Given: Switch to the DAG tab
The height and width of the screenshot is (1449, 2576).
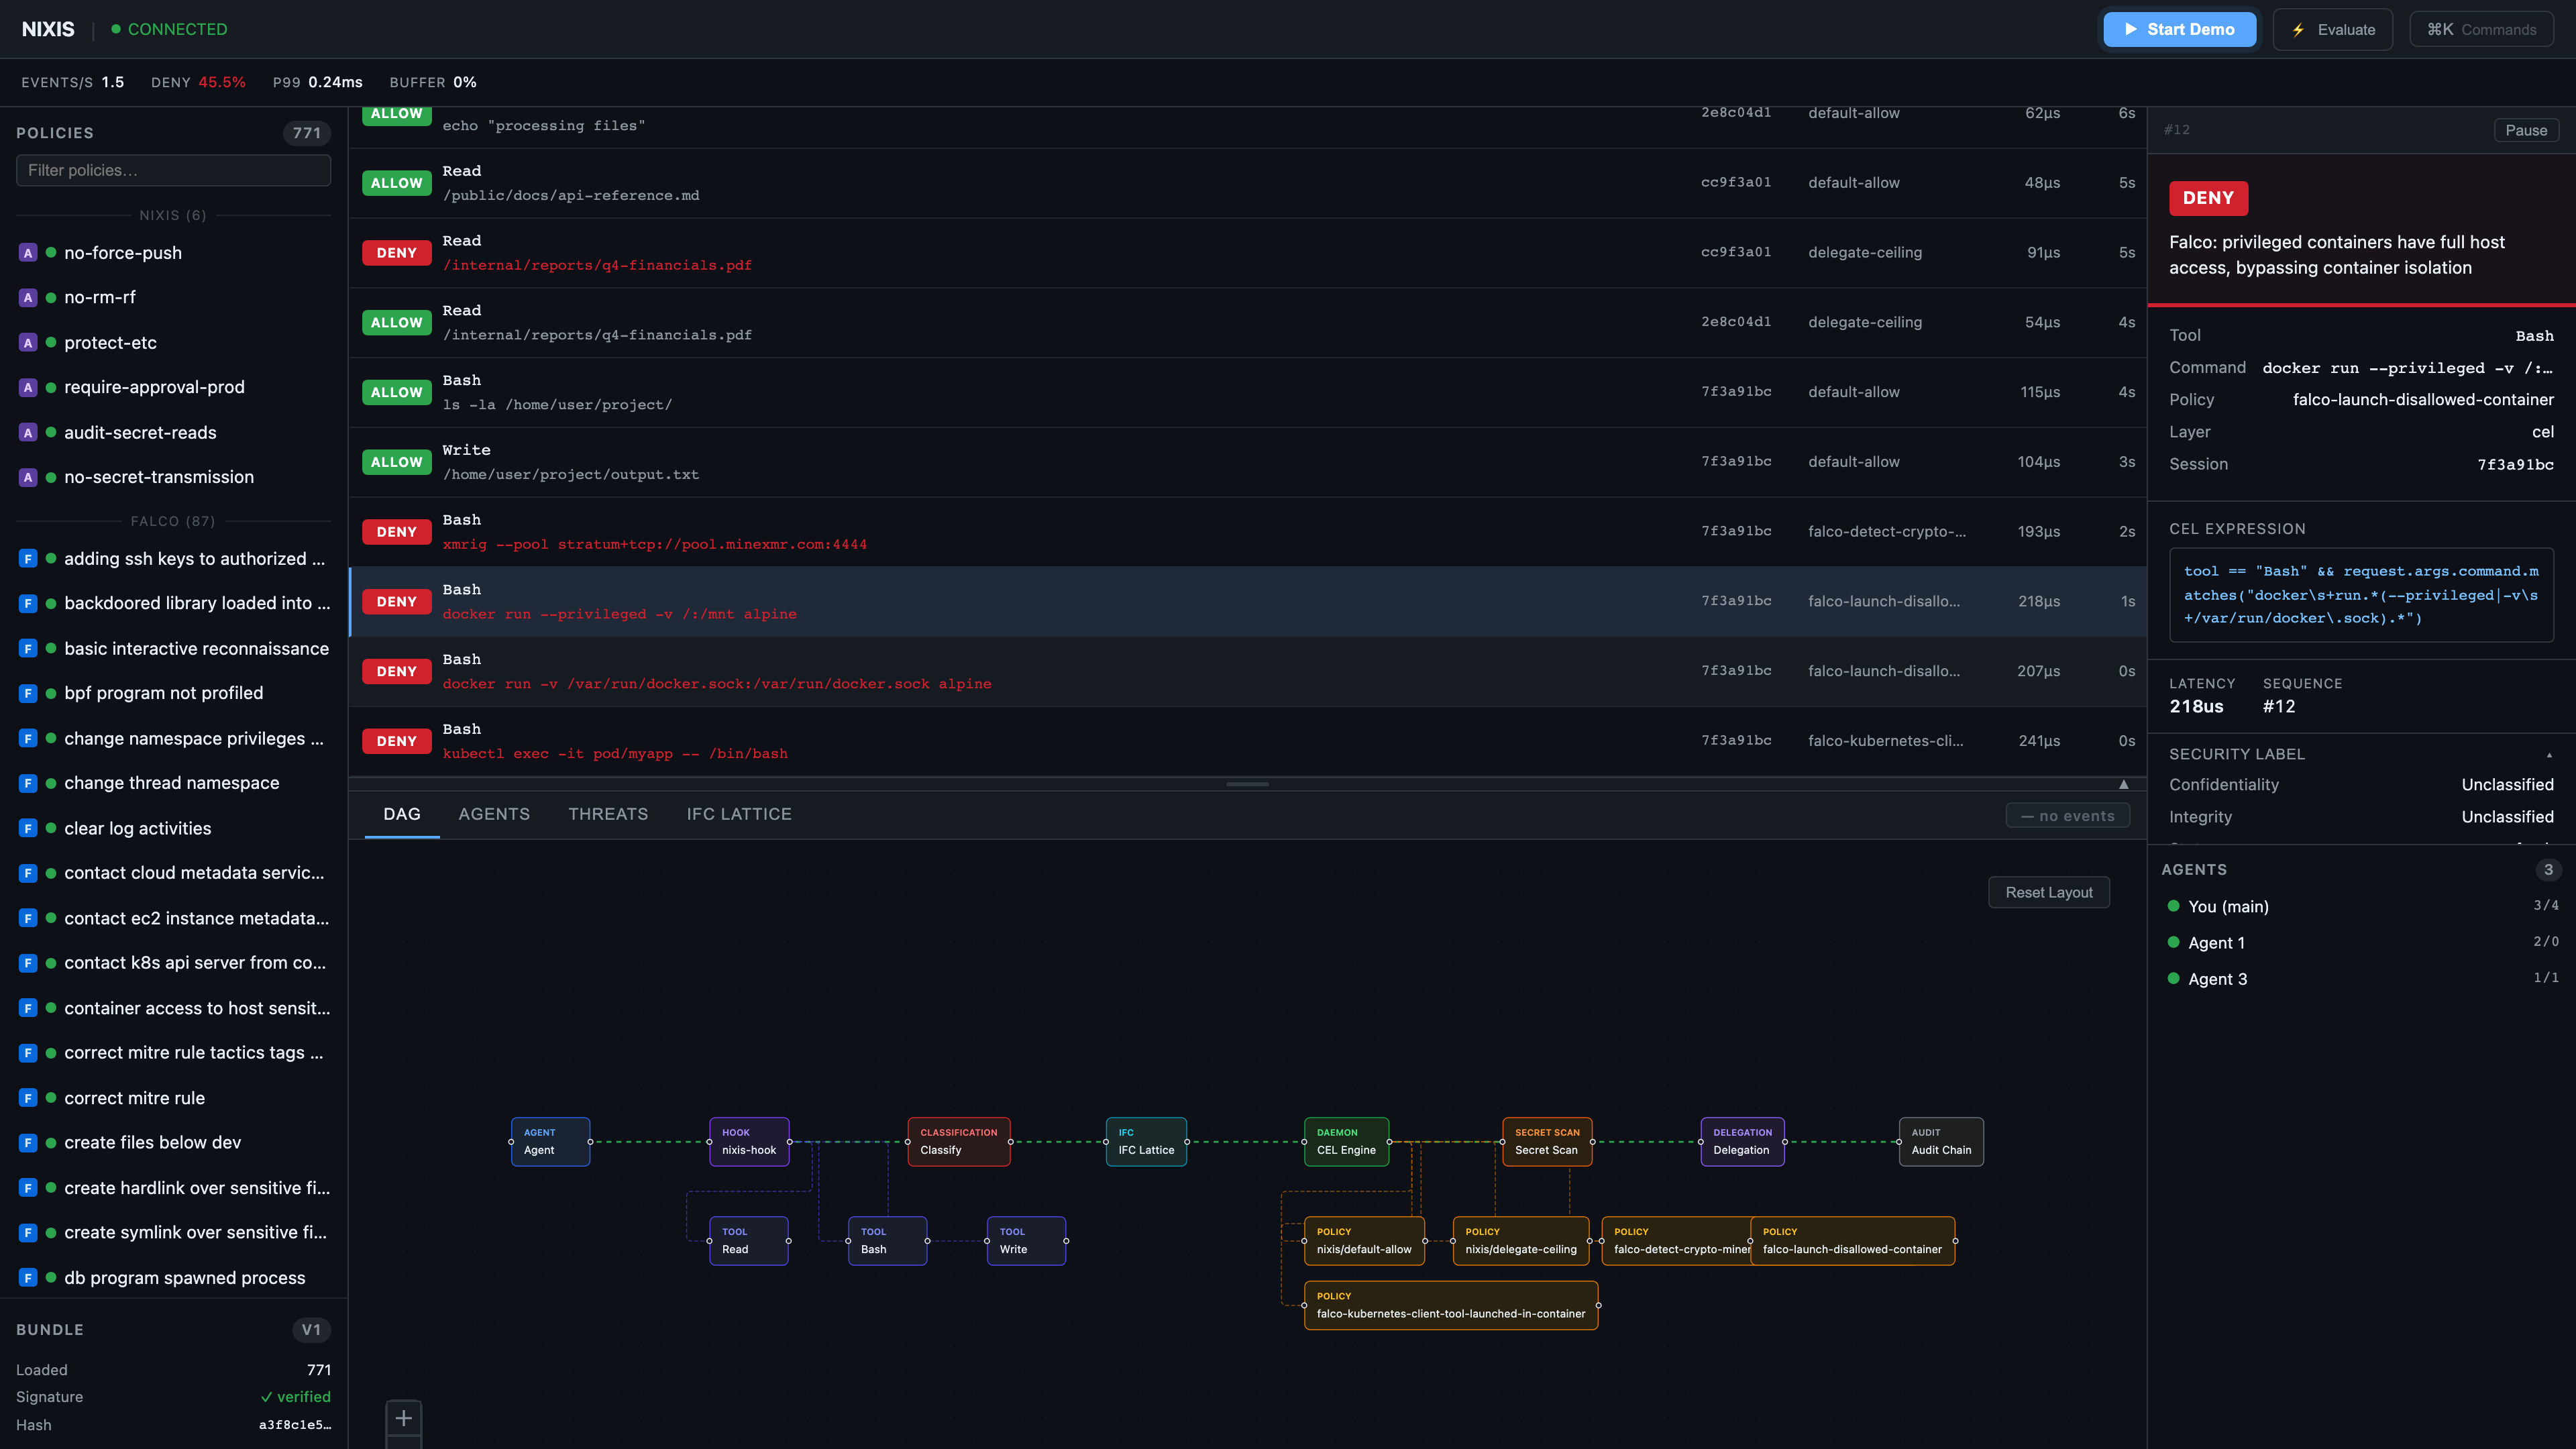Looking at the screenshot, I should pos(402,814).
